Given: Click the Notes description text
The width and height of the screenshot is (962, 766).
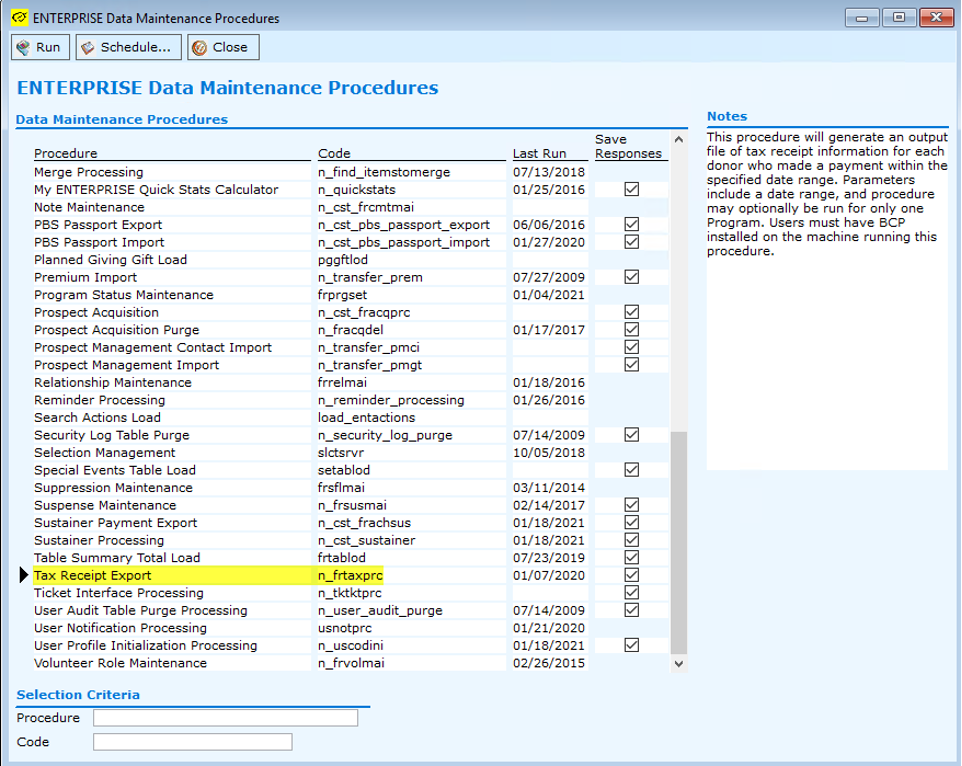Looking at the screenshot, I should [826, 194].
